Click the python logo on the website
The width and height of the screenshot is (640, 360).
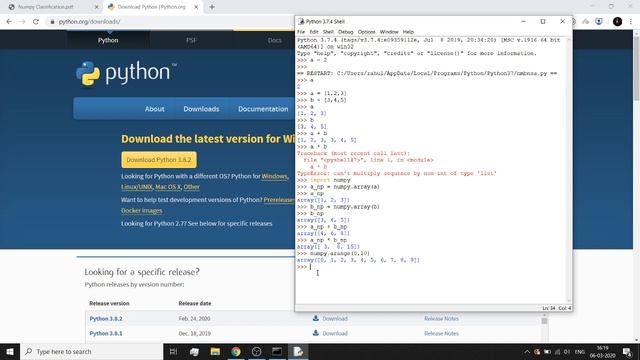click(126, 73)
